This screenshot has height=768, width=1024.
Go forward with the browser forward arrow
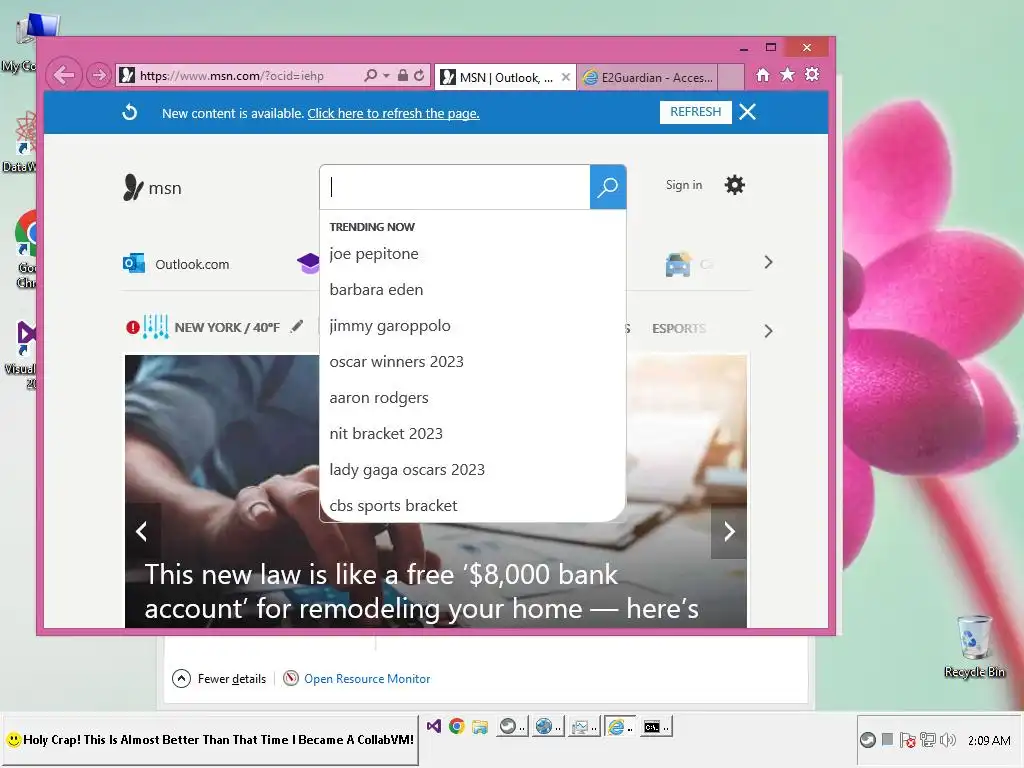click(x=99, y=76)
